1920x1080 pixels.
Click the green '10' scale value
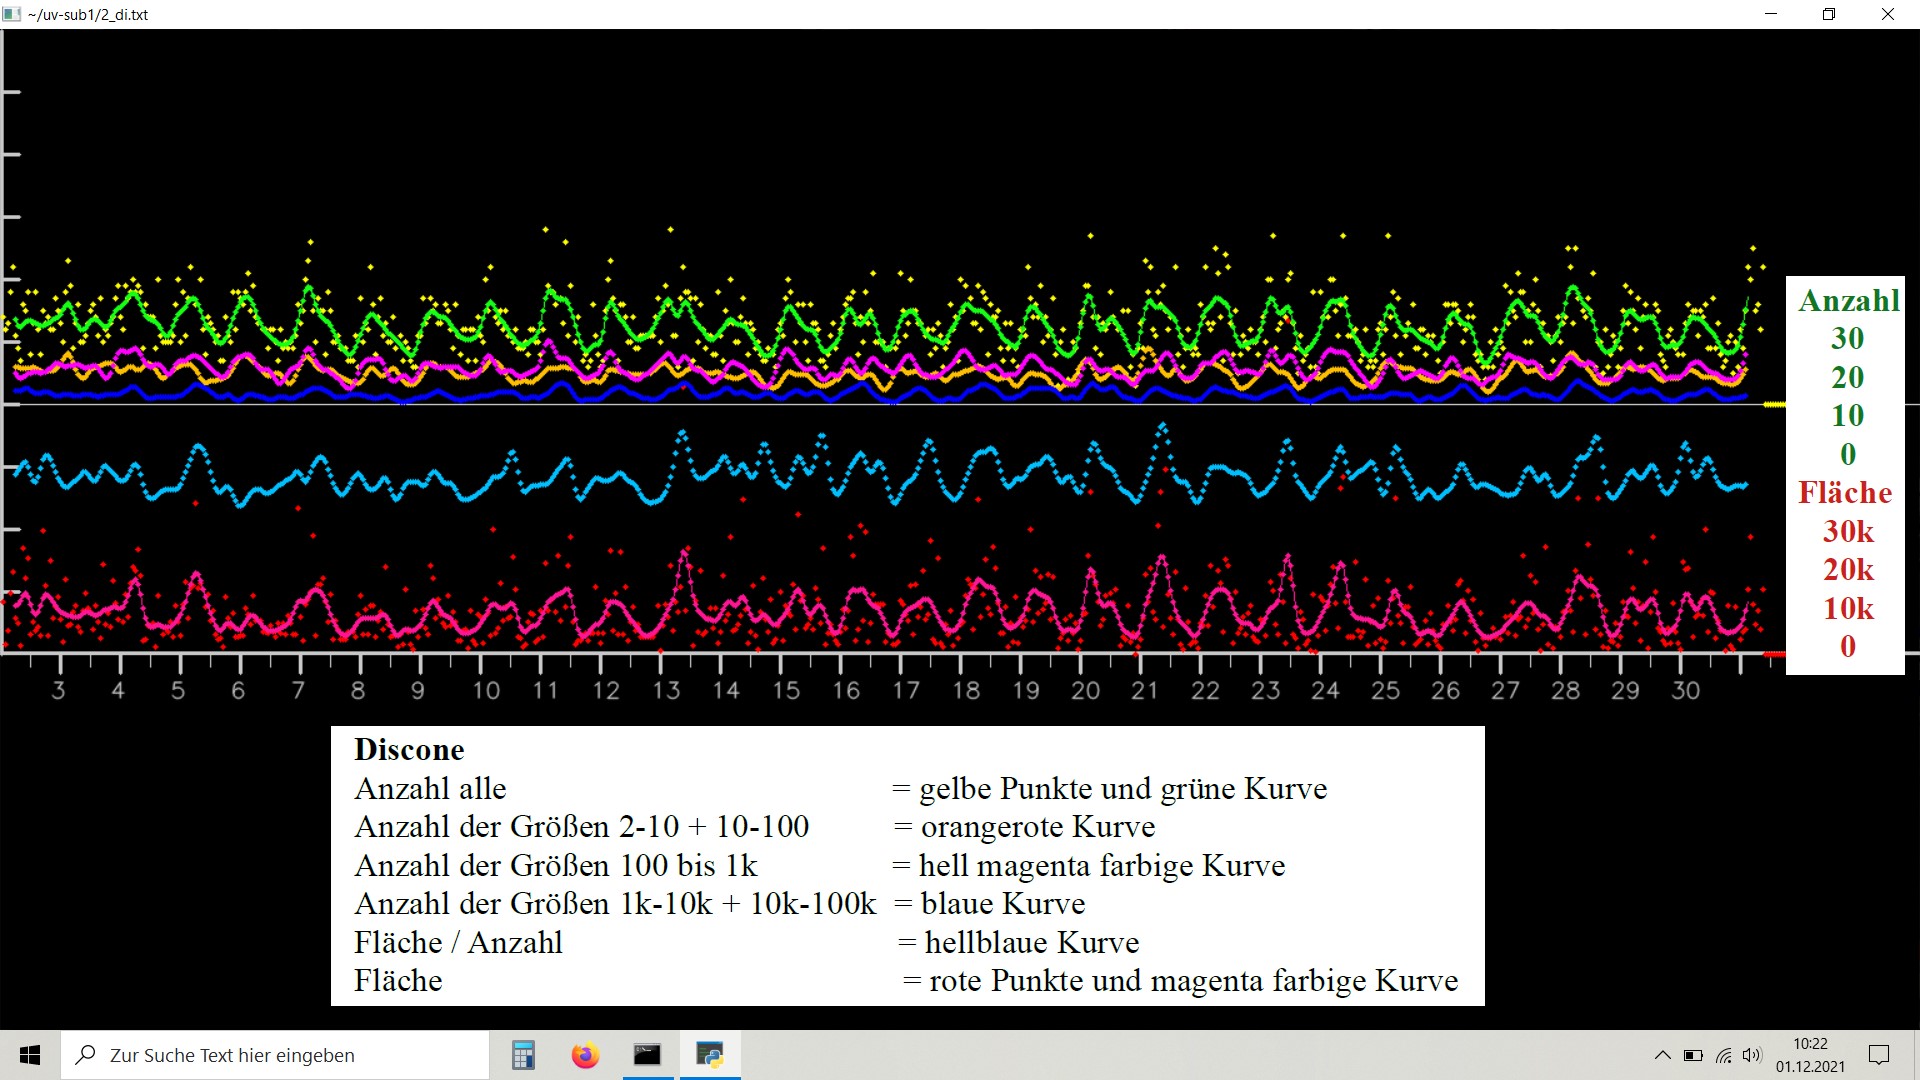tap(1848, 416)
